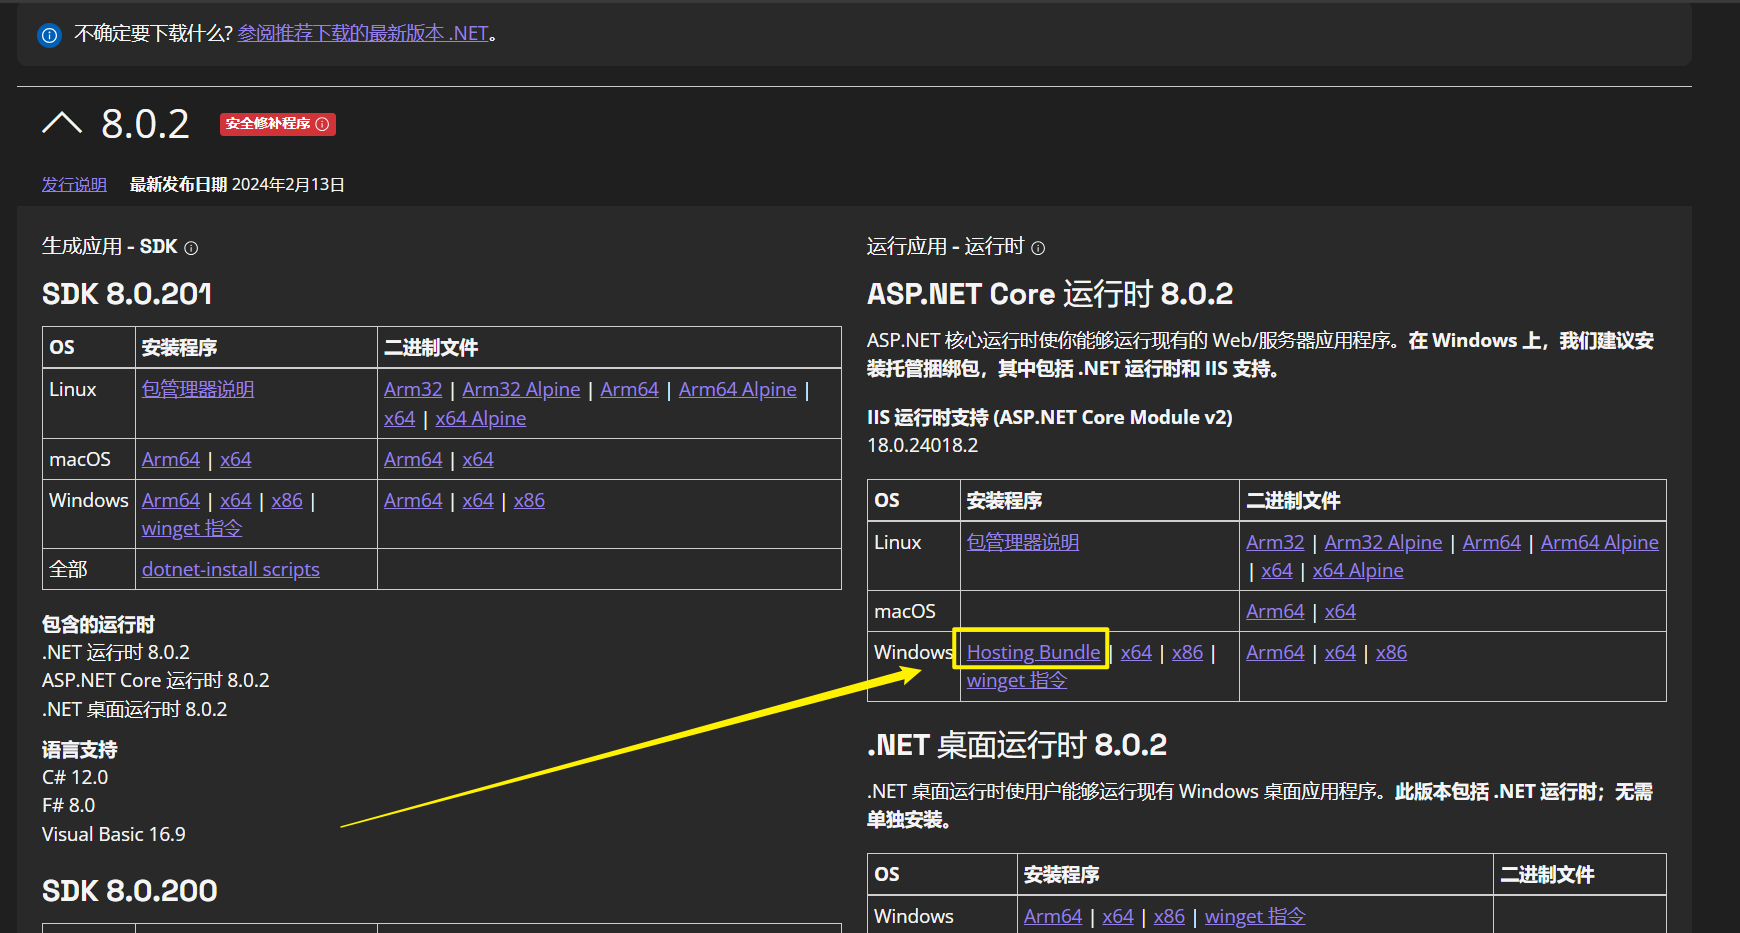Click the info icon next to 生成应用 - SDK
Image resolution: width=1740 pixels, height=933 pixels.
click(191, 248)
